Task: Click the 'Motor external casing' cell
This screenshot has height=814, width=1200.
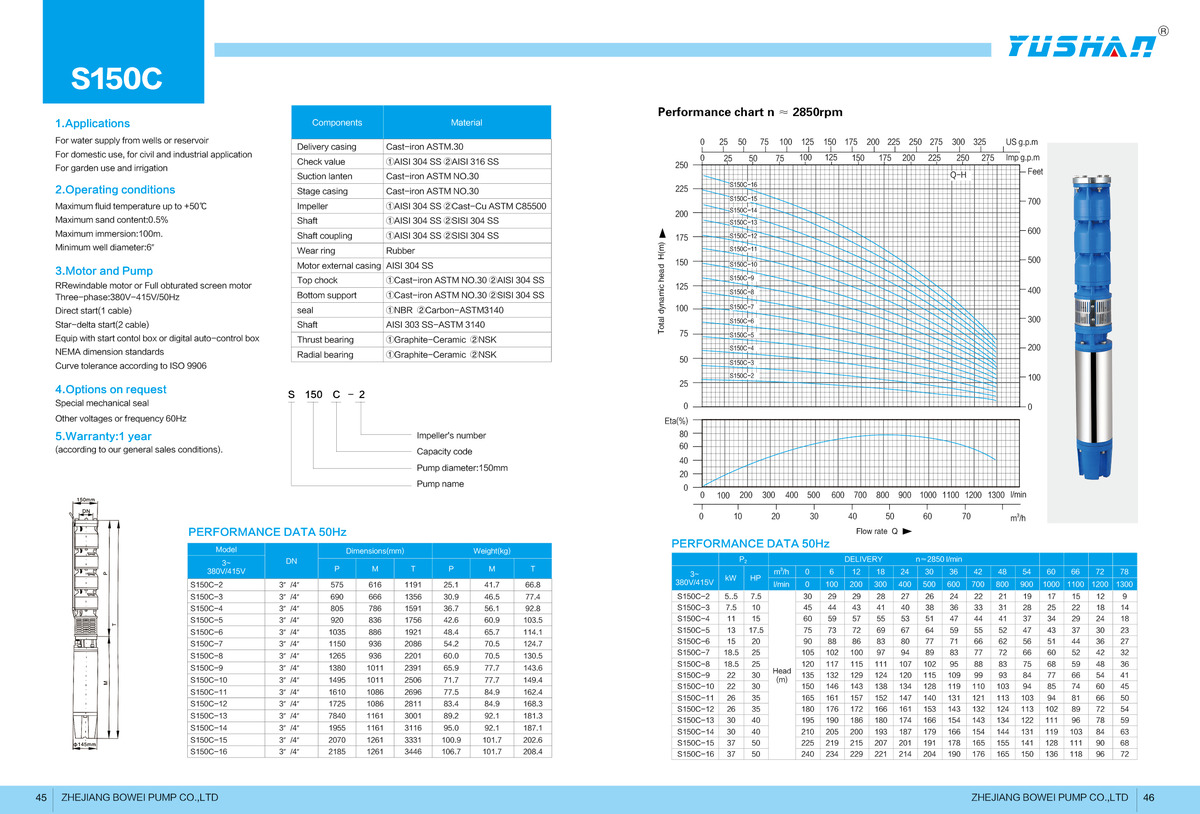Action: (337, 265)
